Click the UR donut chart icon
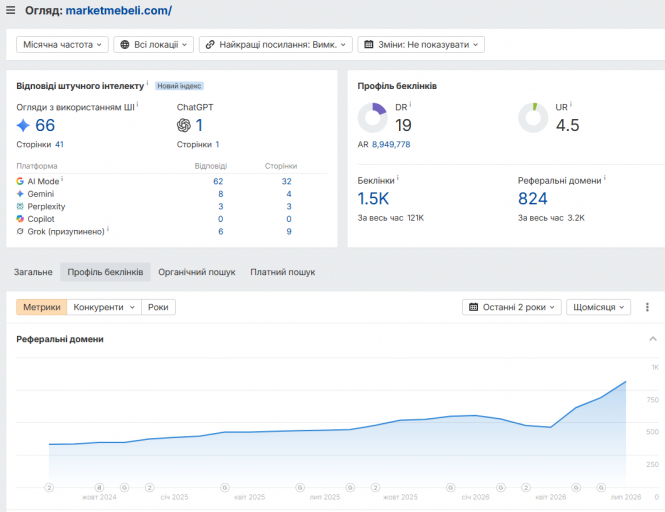Viewport: 665px width, 512px height. coord(533,118)
